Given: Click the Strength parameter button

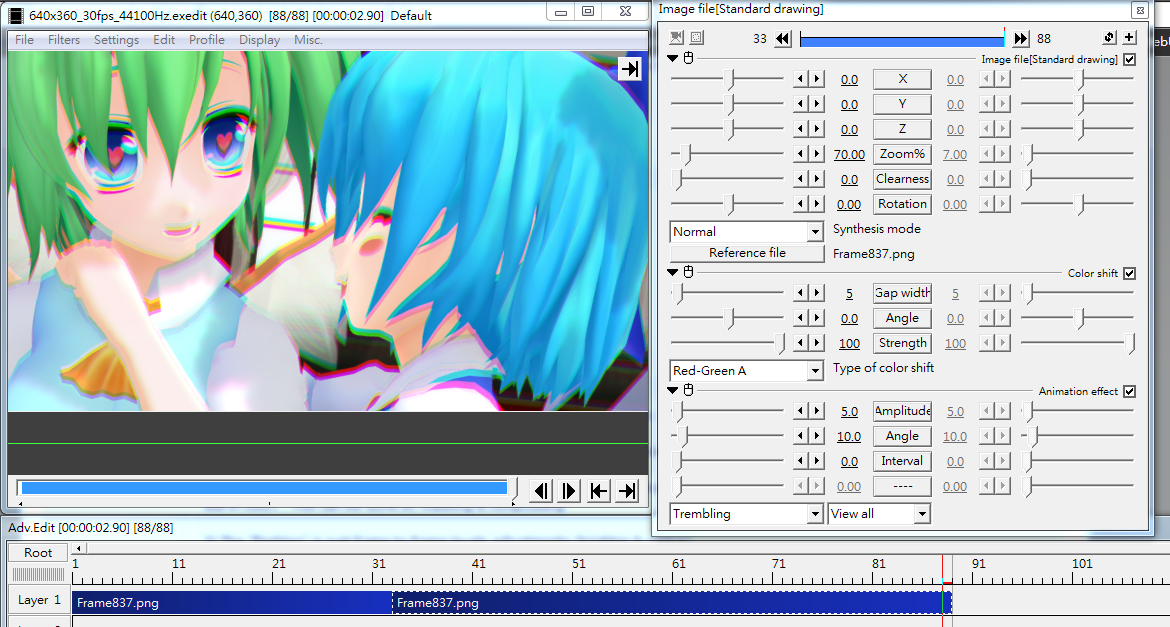Looking at the screenshot, I should pos(902,343).
